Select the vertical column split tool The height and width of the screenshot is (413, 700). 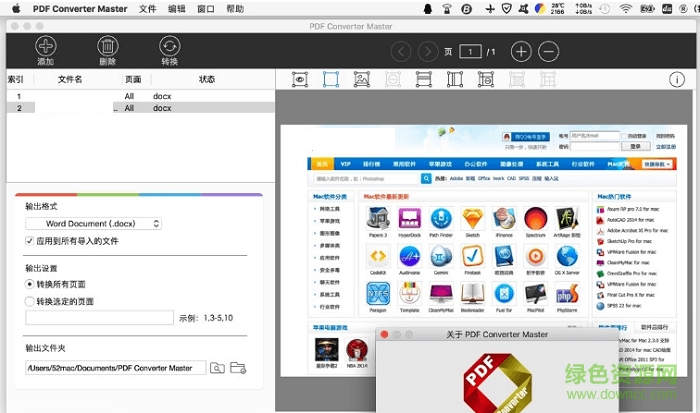(455, 79)
